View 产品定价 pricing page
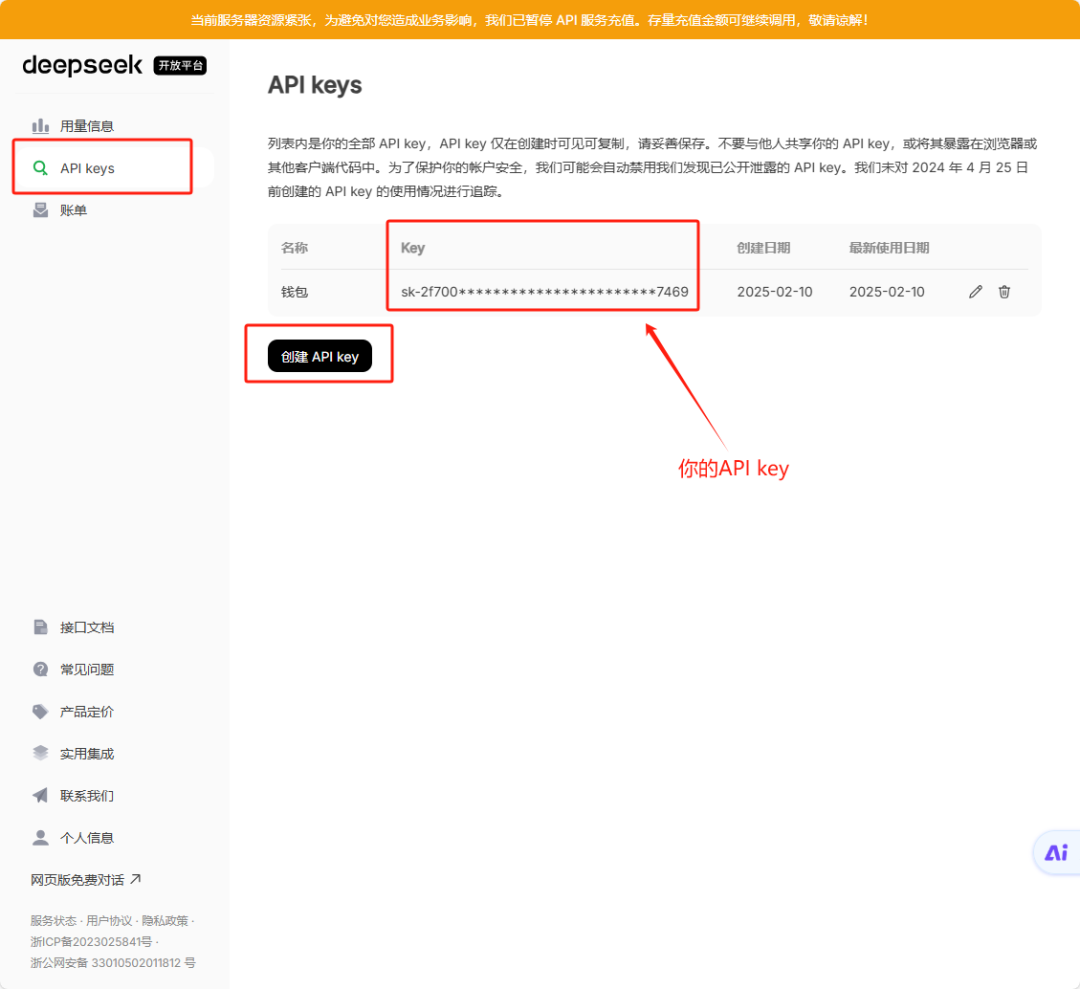 [87, 711]
